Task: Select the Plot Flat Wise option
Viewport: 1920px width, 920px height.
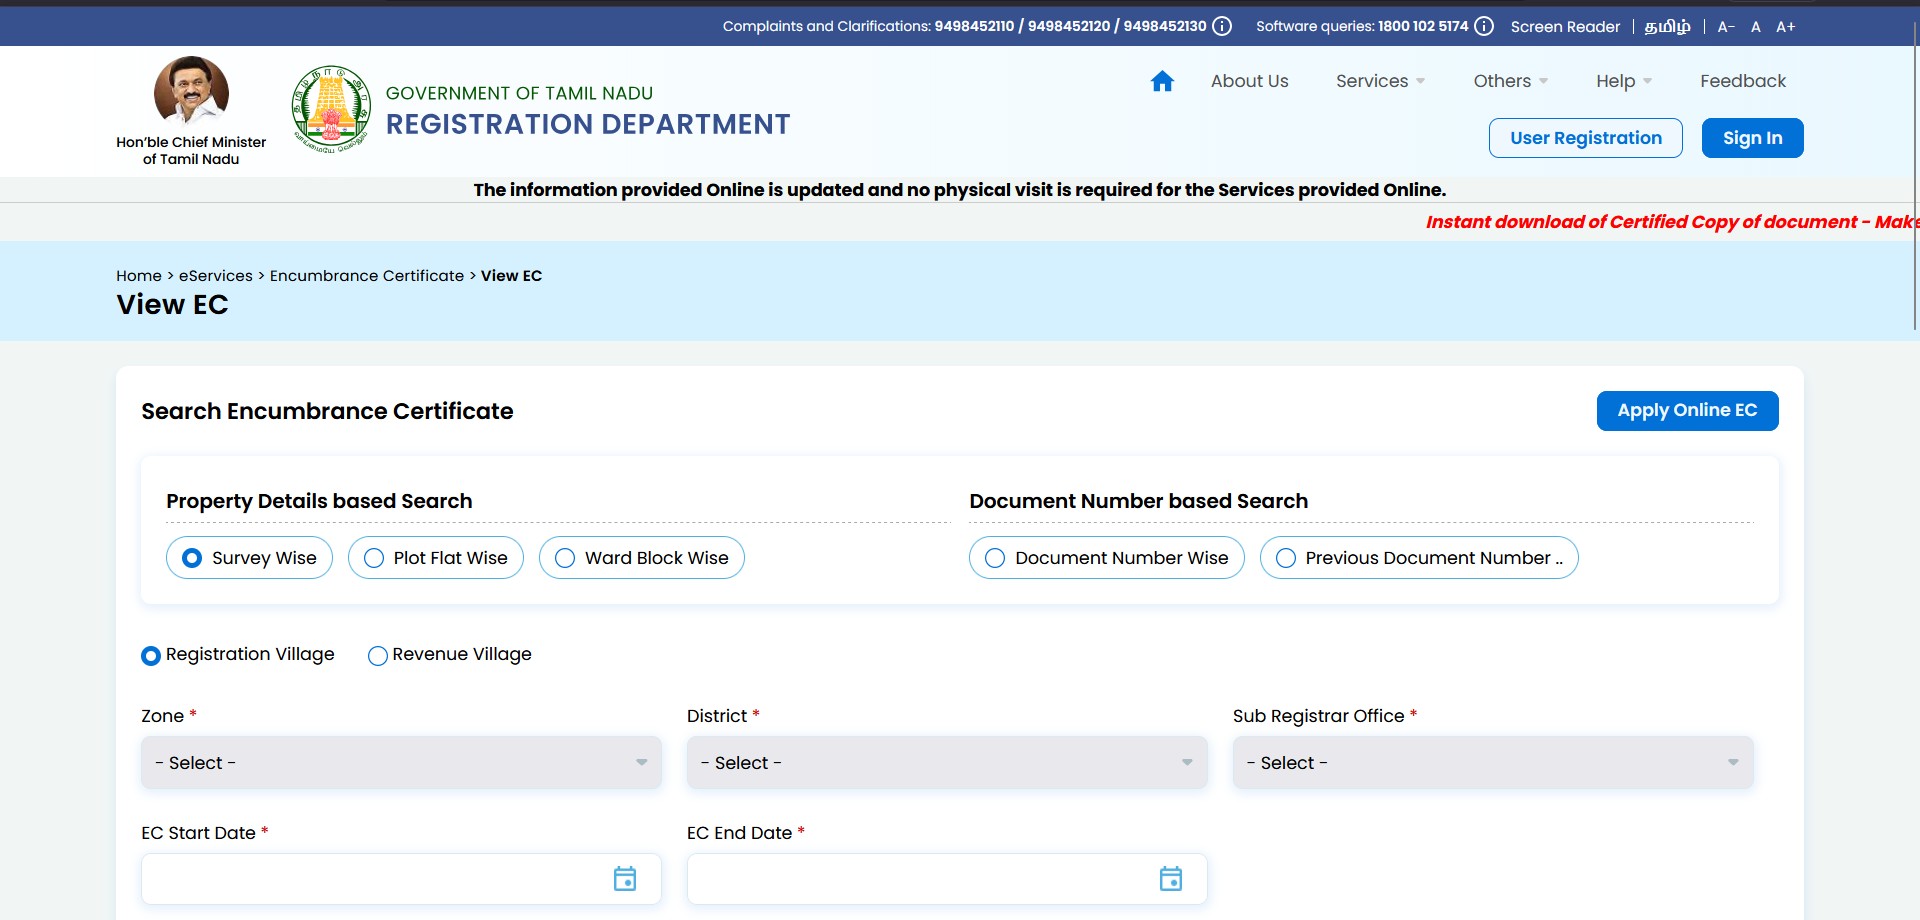Action: pyautogui.click(x=436, y=558)
